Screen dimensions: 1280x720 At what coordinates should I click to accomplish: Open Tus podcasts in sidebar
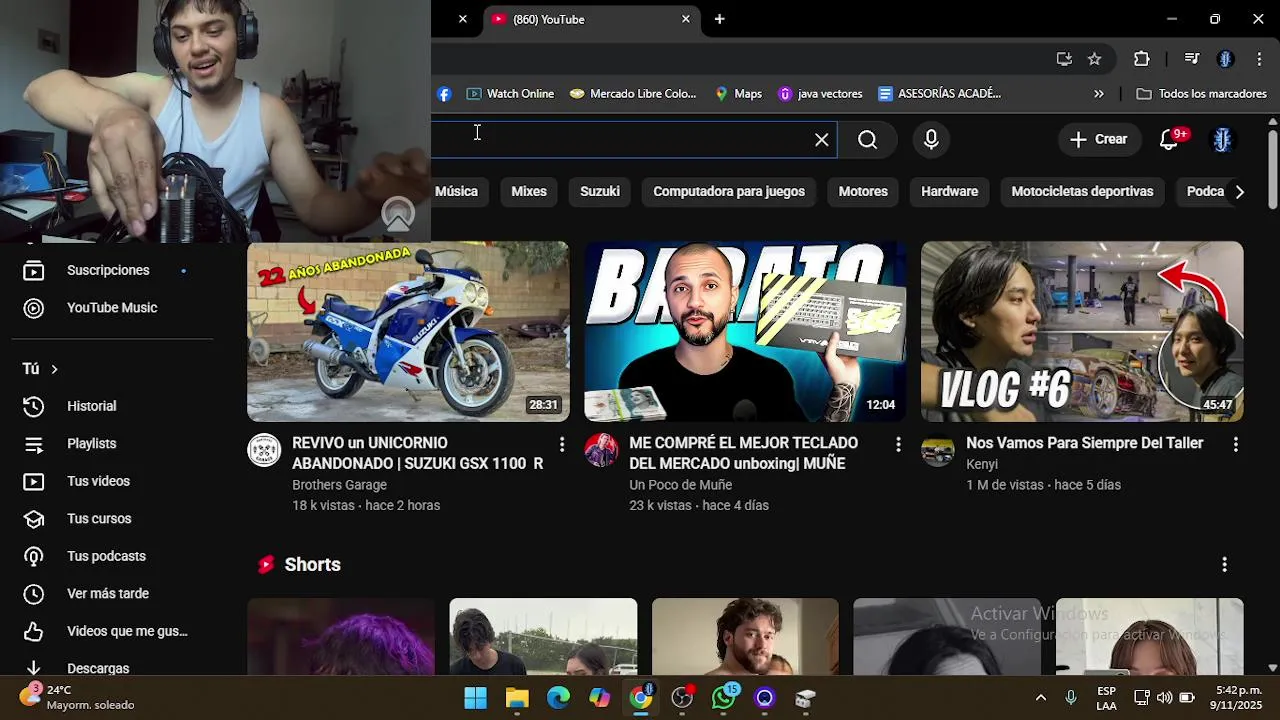click(106, 556)
